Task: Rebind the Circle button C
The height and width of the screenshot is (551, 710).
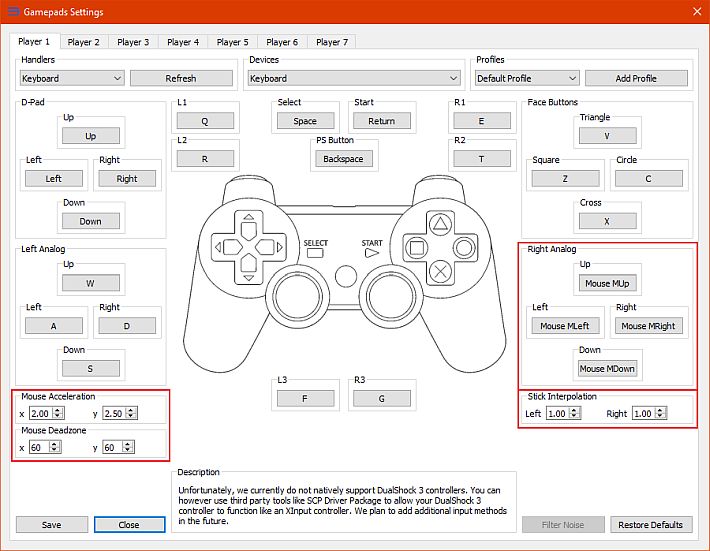Action: point(649,178)
